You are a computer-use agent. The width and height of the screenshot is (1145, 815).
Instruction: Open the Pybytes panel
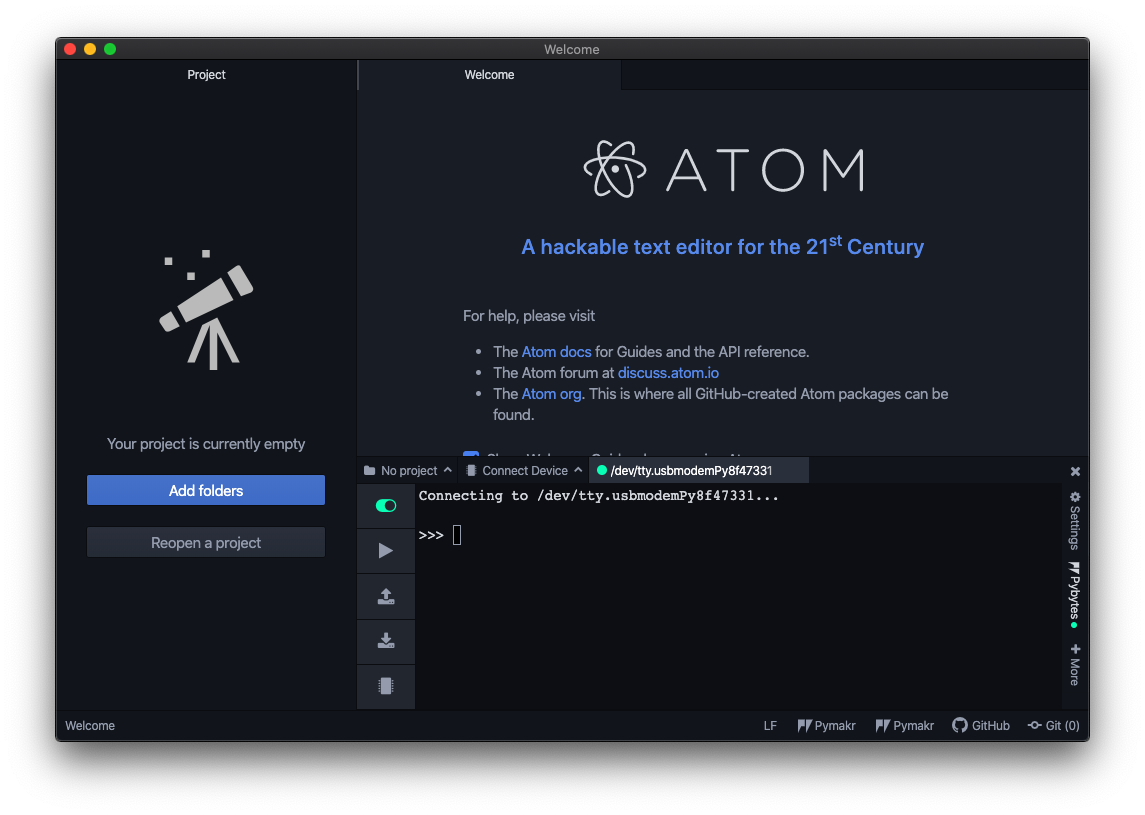click(x=1074, y=597)
